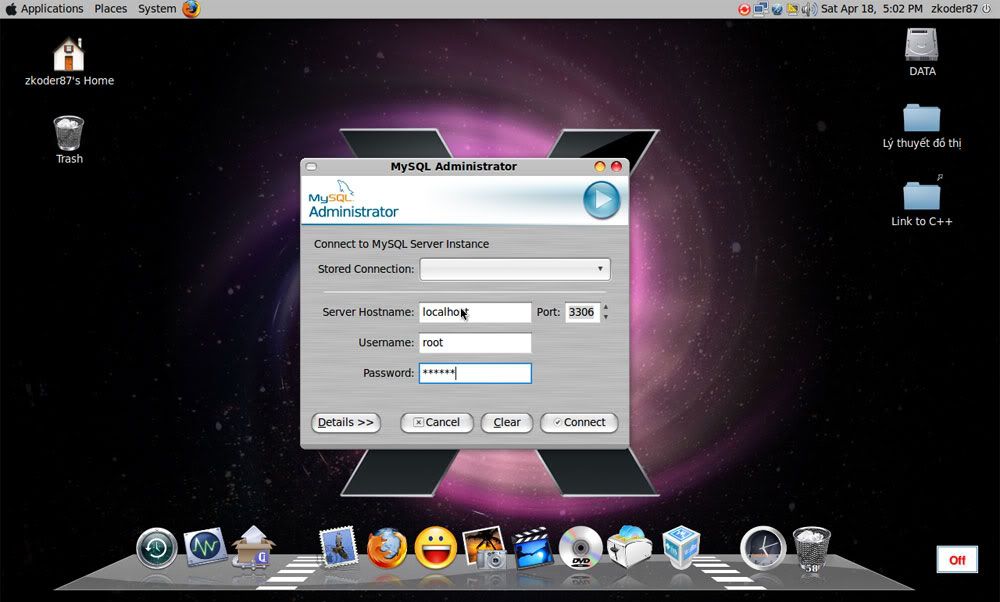This screenshot has height=602, width=1000.
Task: Open the yellow smiley messenger dock icon
Action: [436, 548]
